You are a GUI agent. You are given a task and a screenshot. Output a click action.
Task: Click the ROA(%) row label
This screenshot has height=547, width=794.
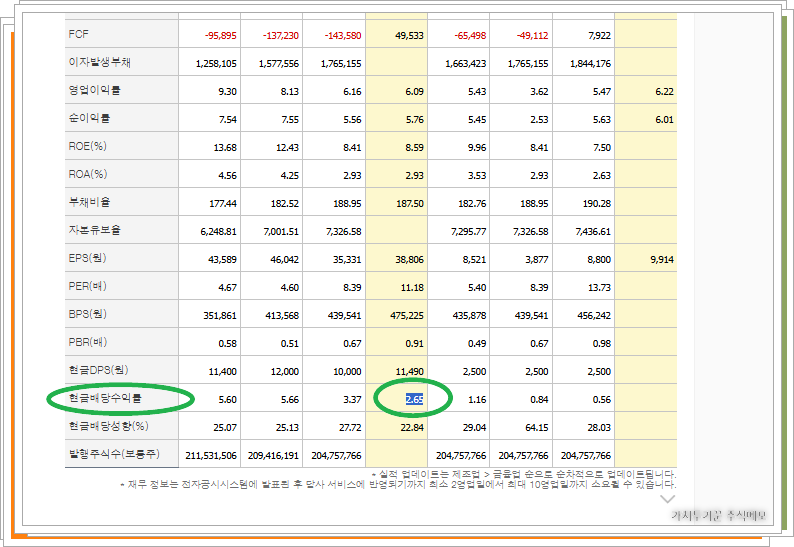click(x=88, y=174)
